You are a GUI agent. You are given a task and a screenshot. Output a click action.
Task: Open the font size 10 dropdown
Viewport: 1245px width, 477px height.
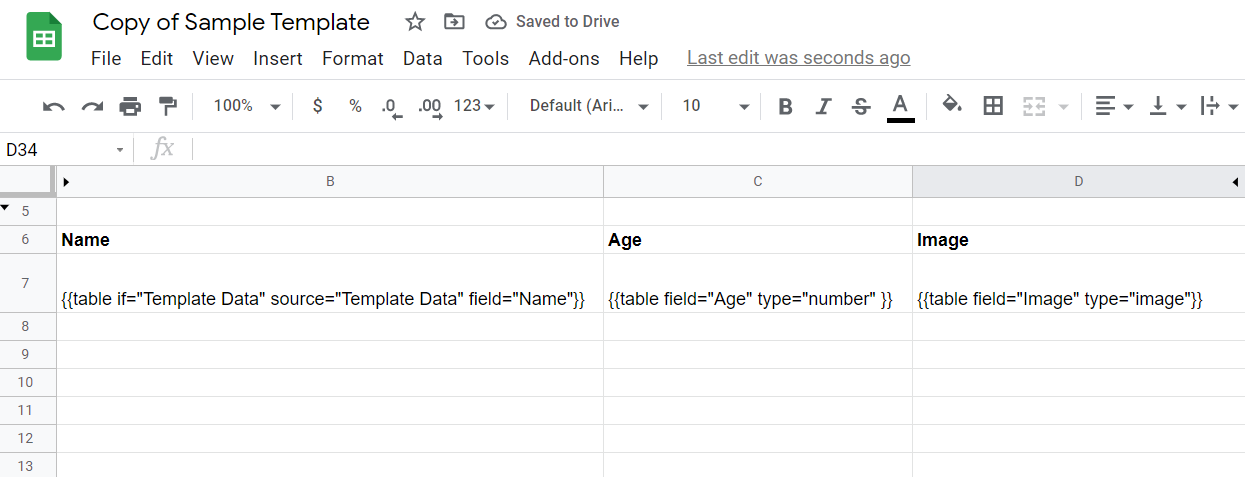coord(714,106)
